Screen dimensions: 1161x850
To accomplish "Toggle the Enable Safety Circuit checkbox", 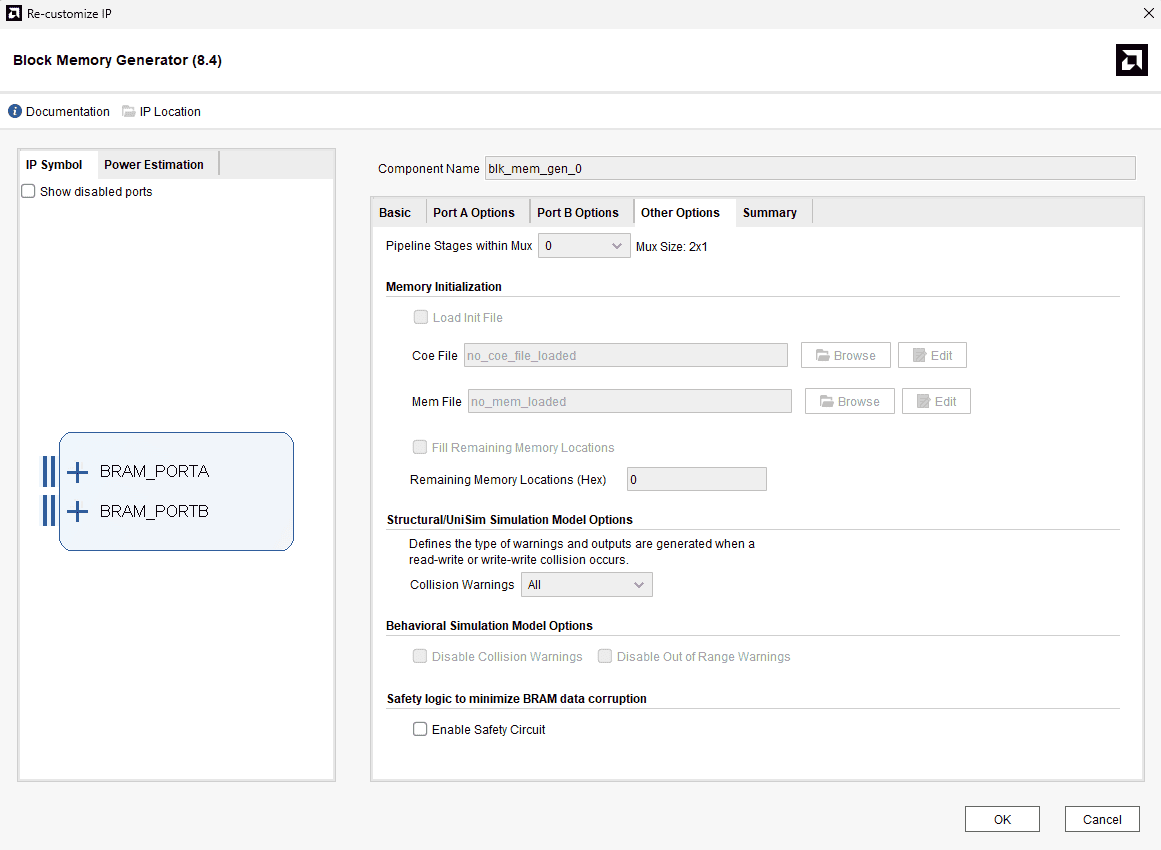I will coord(420,730).
